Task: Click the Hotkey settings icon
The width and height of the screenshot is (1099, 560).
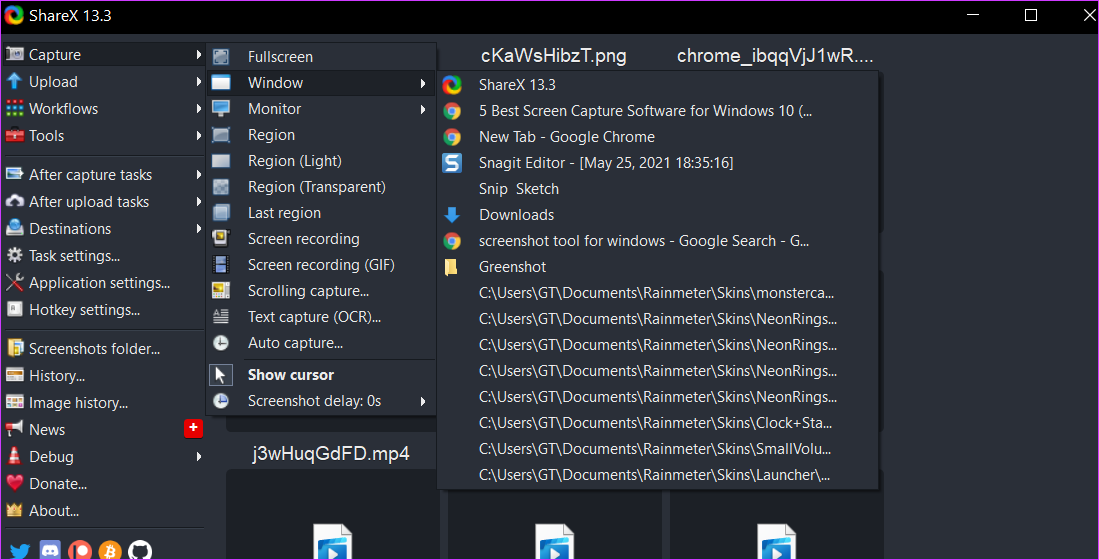Action: click(x=14, y=309)
